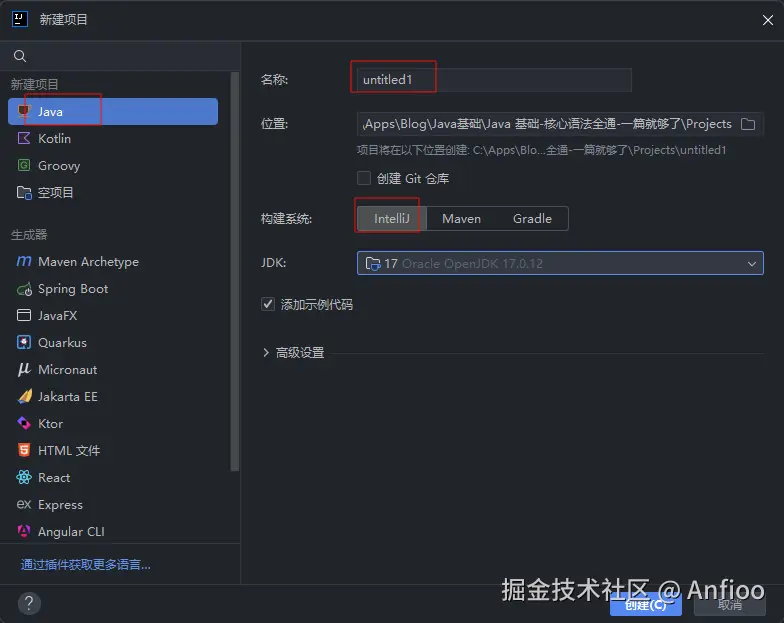The width and height of the screenshot is (784, 623).
Task: Click the Express ex icon
Action: point(24,504)
